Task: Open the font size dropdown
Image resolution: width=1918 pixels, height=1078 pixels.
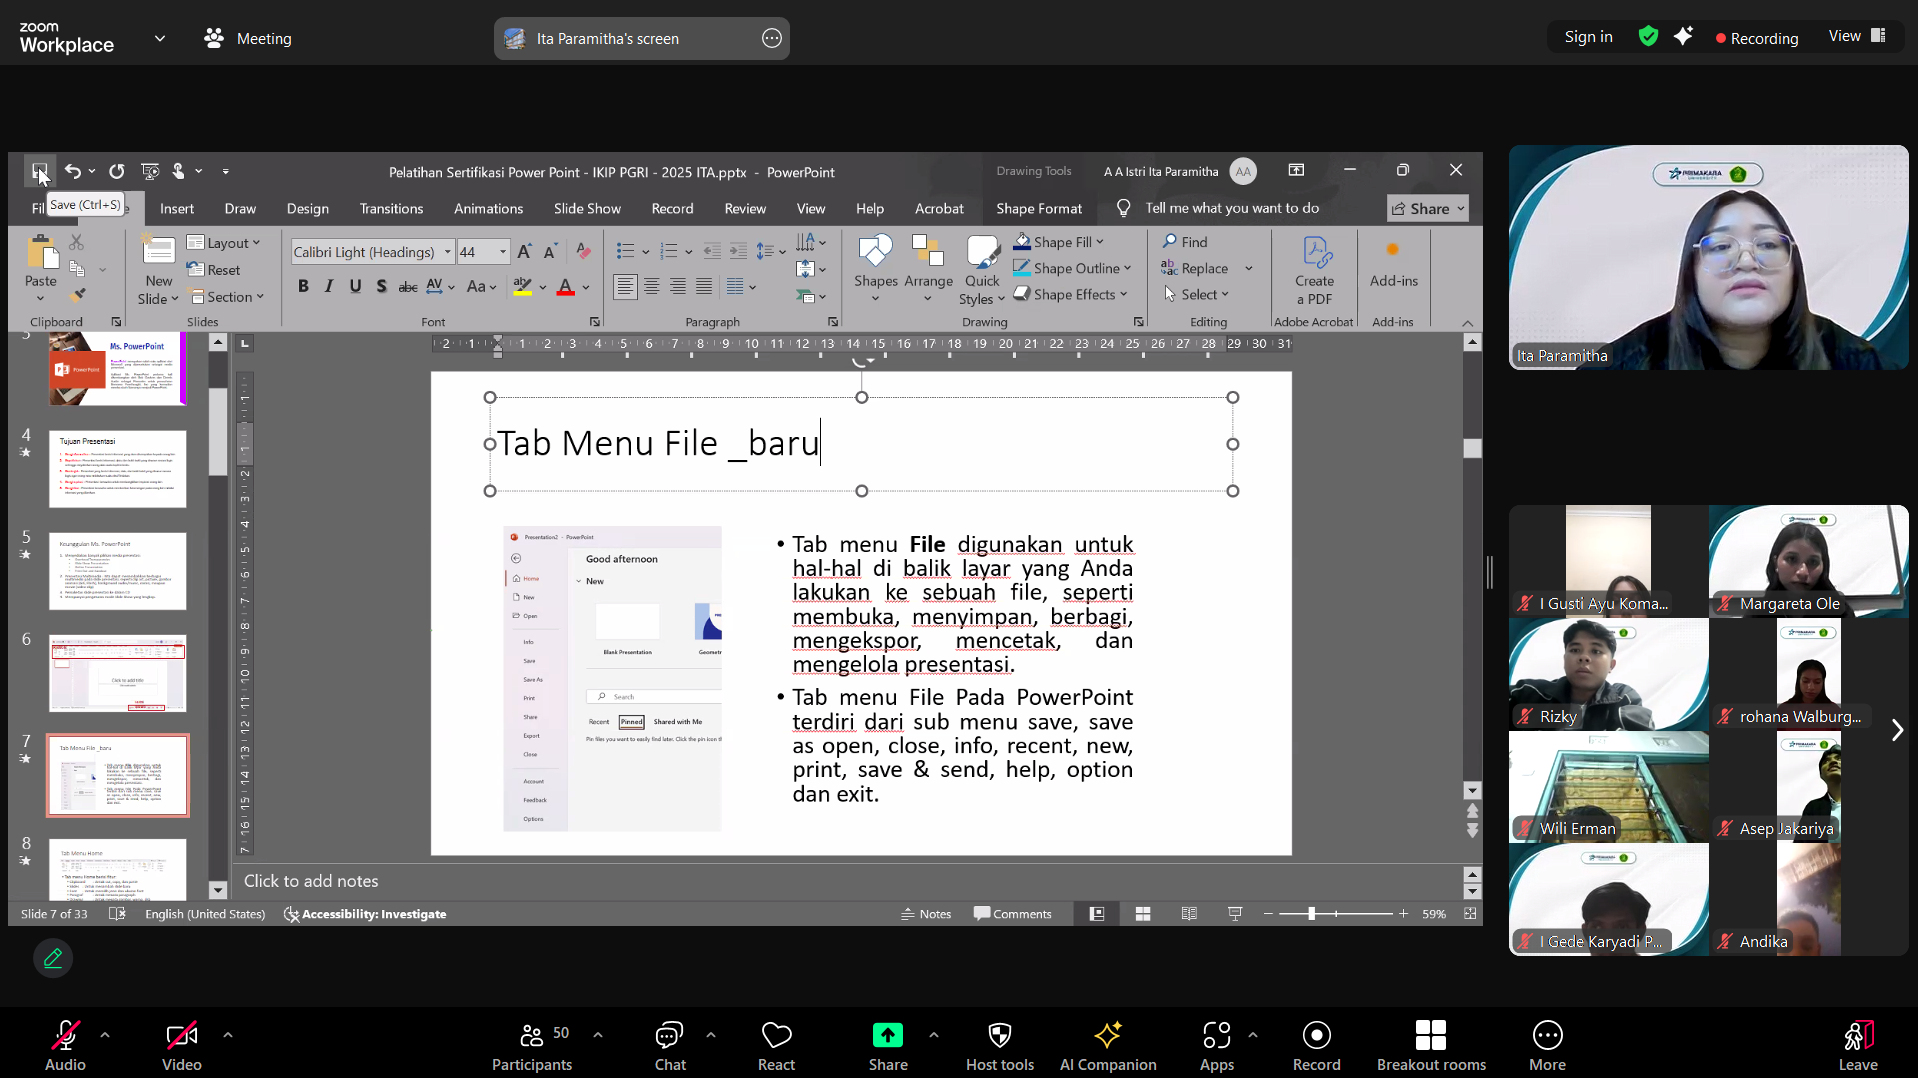Action: tap(503, 252)
